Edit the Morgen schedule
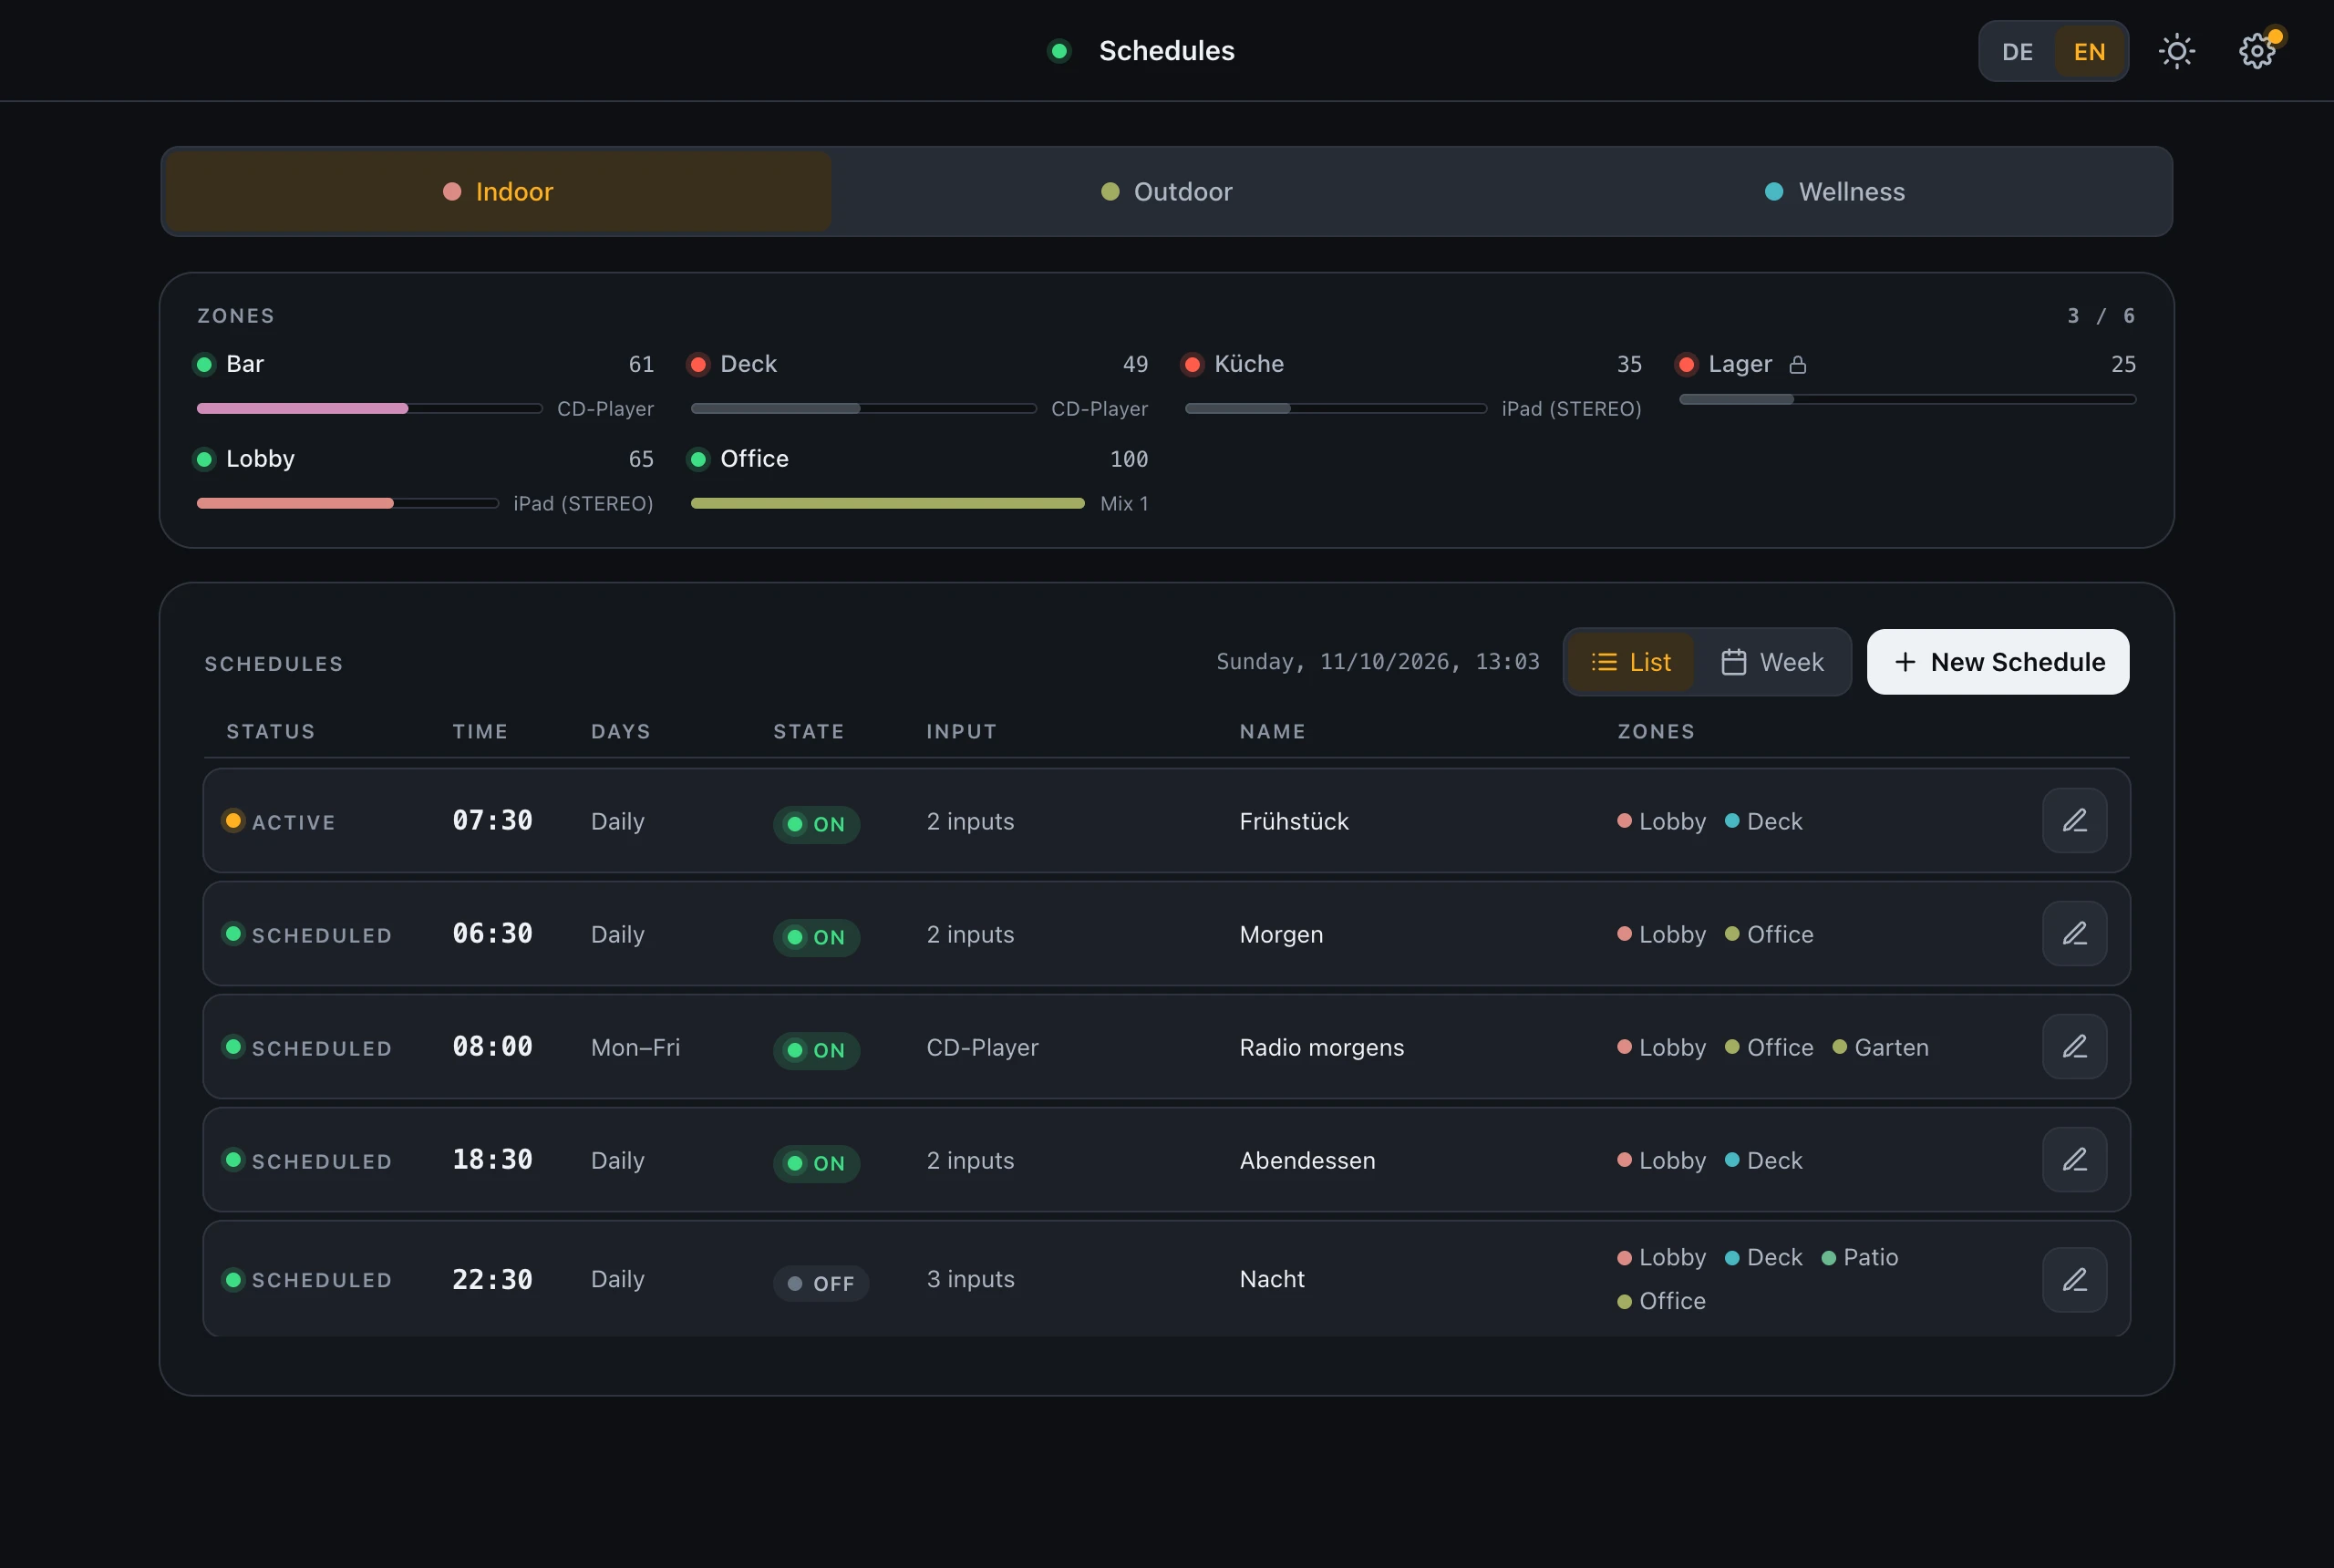The width and height of the screenshot is (2334, 1568). 2074,934
